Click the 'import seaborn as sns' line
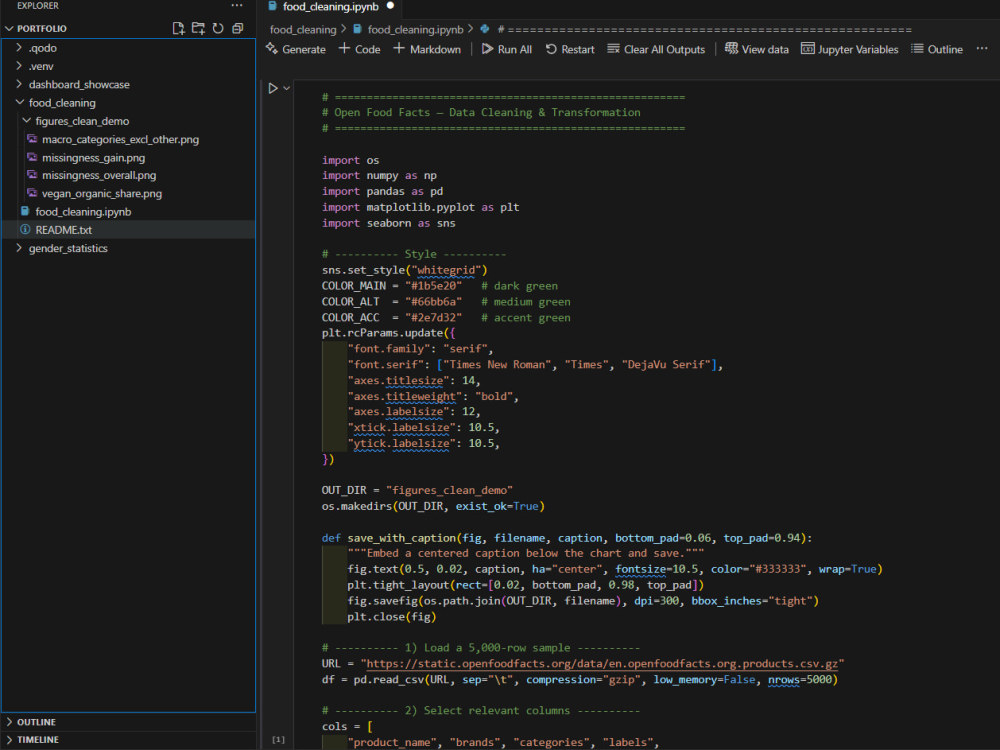Viewport: 1000px width, 750px height. 388,223
